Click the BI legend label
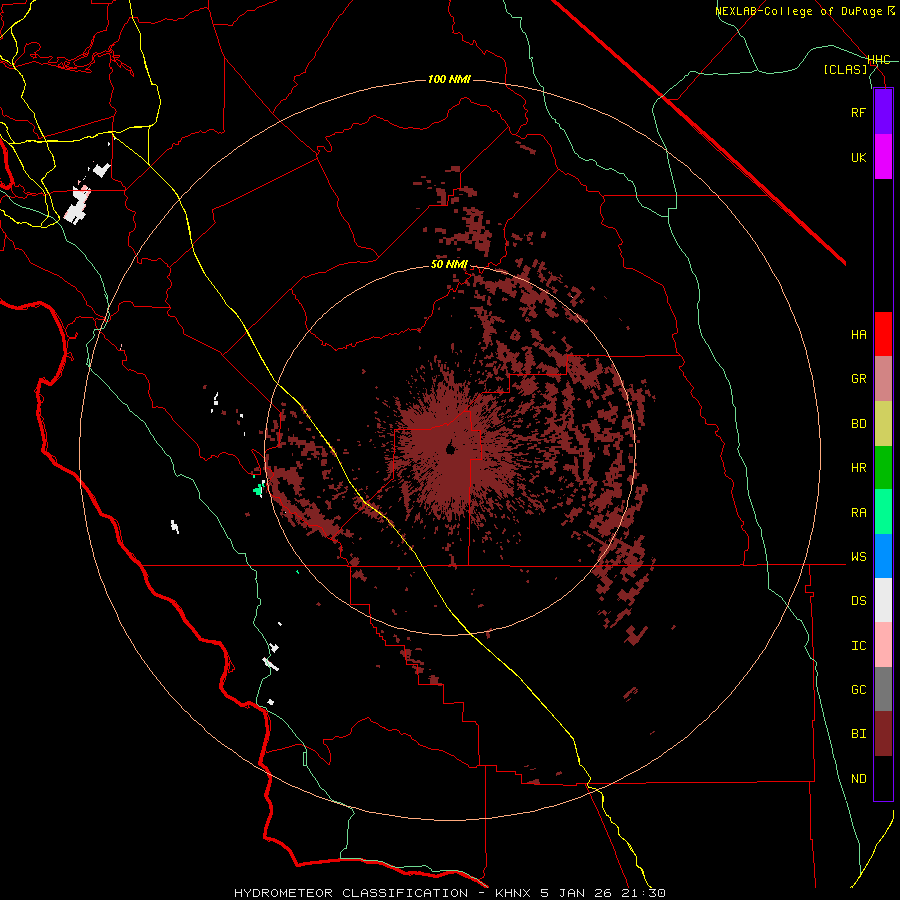The height and width of the screenshot is (900, 900). [858, 734]
